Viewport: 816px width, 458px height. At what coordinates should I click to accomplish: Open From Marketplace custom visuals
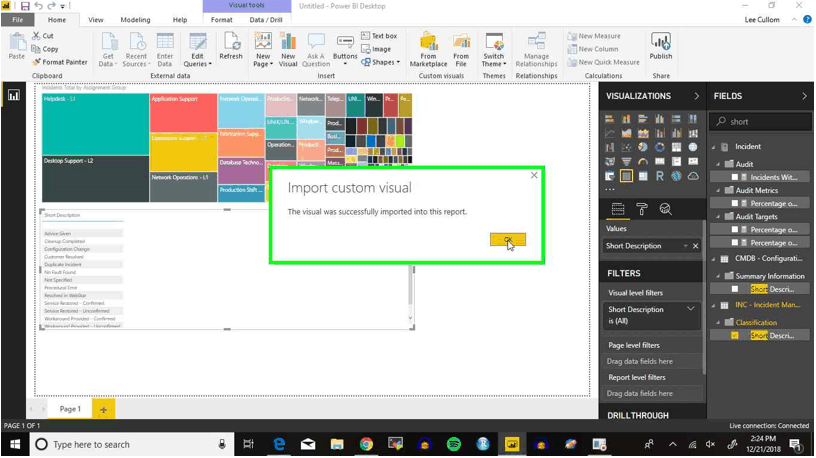428,49
